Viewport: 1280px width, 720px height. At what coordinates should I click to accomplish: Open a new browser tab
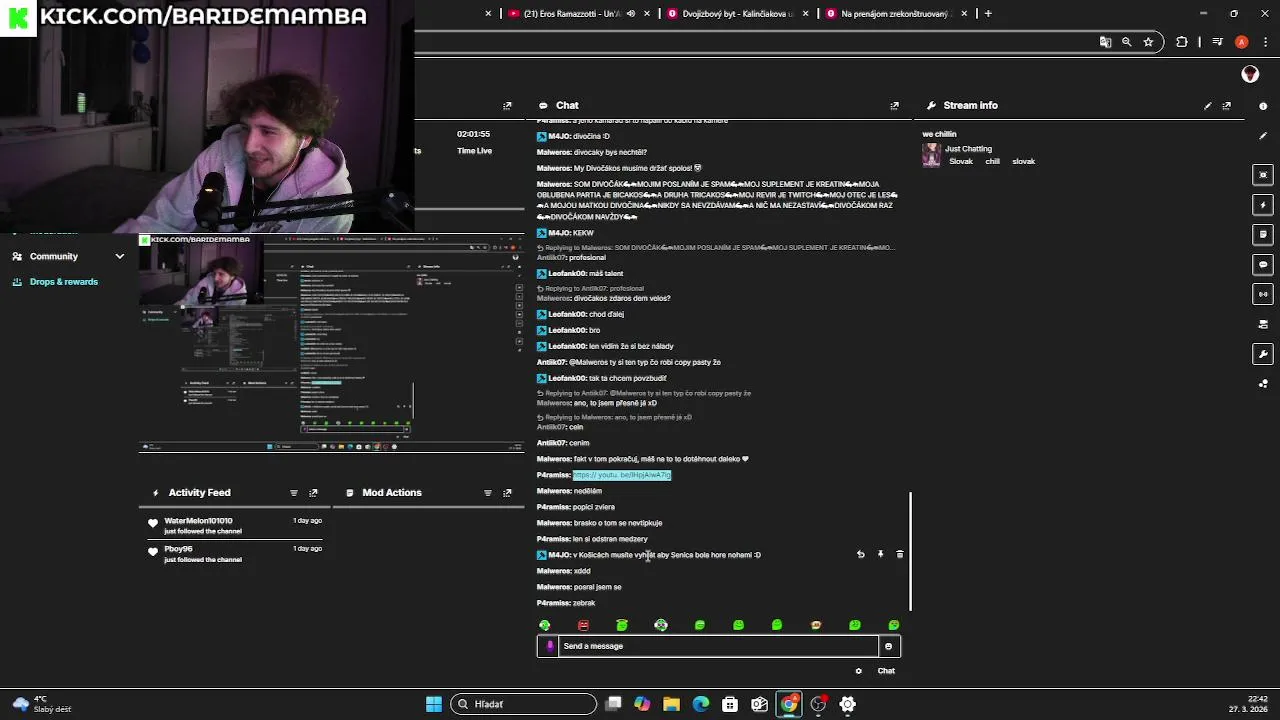click(x=988, y=14)
